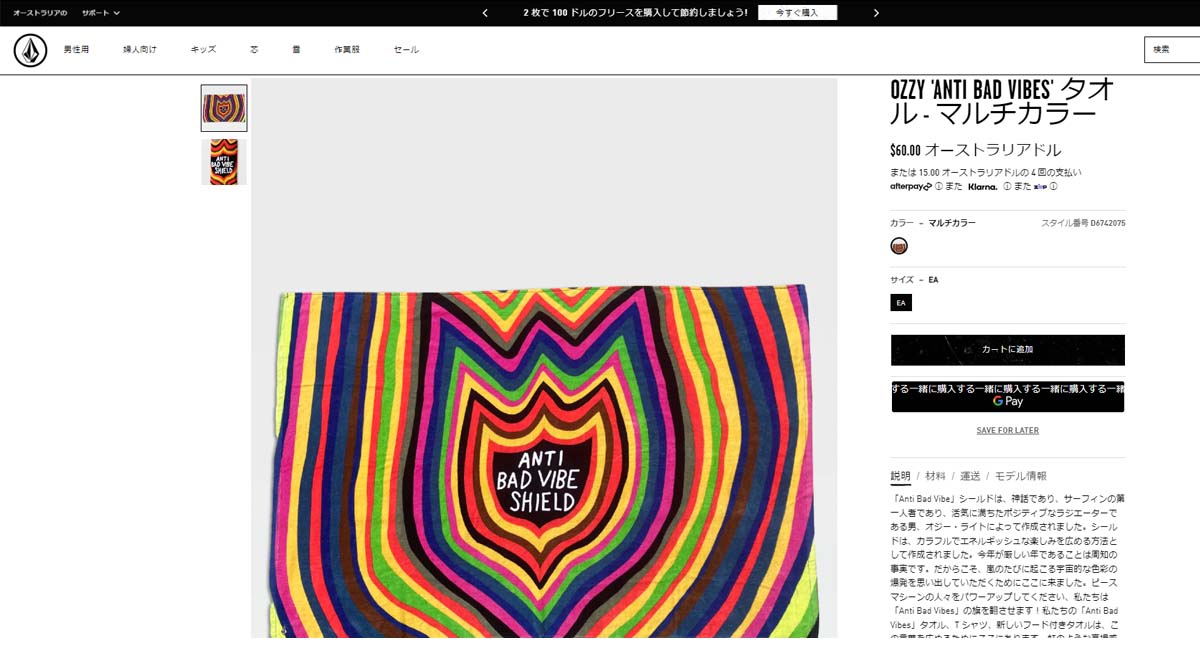Open the セール menu
1200x650 pixels.
point(406,49)
